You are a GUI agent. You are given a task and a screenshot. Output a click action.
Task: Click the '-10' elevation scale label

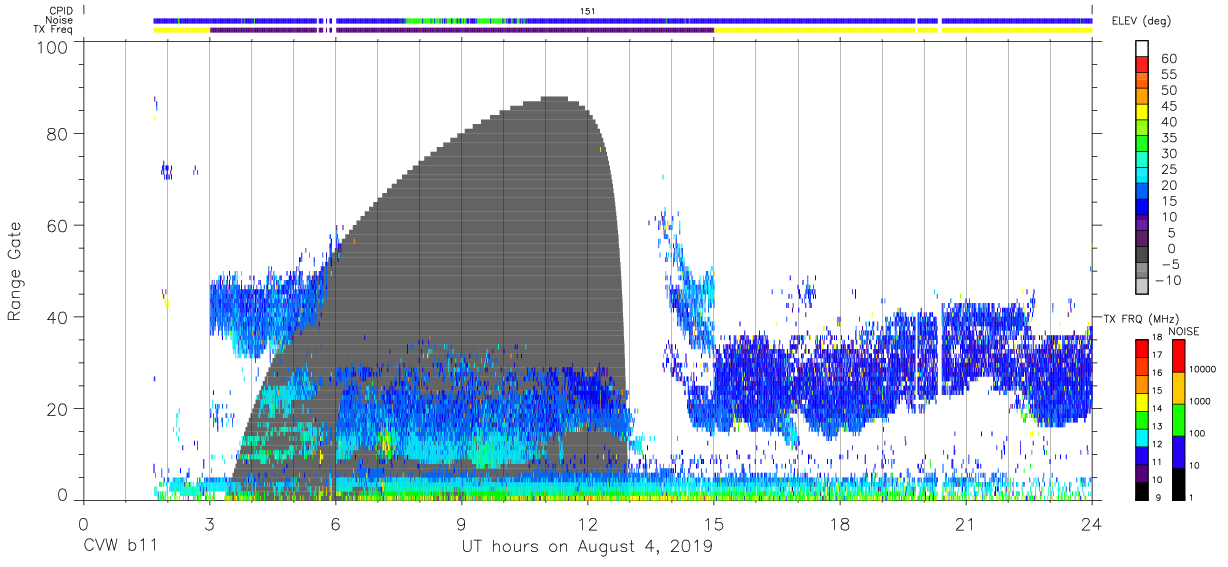coord(1167,280)
